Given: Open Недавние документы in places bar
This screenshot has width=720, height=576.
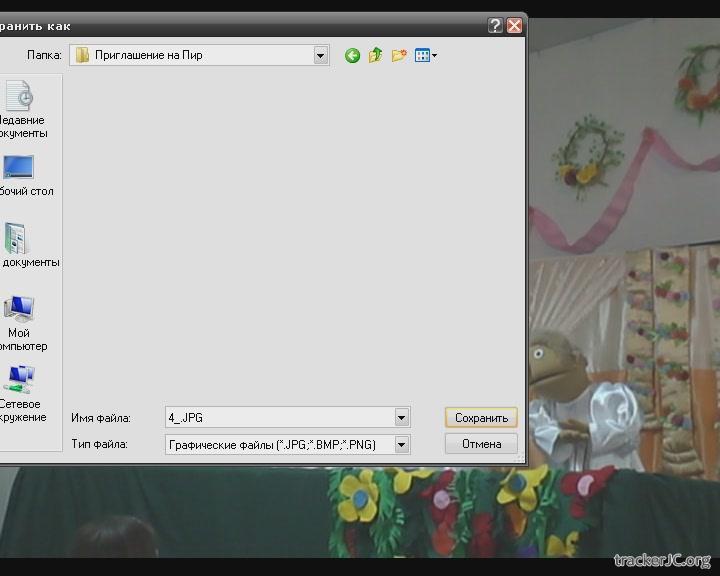Looking at the screenshot, I should click(x=21, y=110).
